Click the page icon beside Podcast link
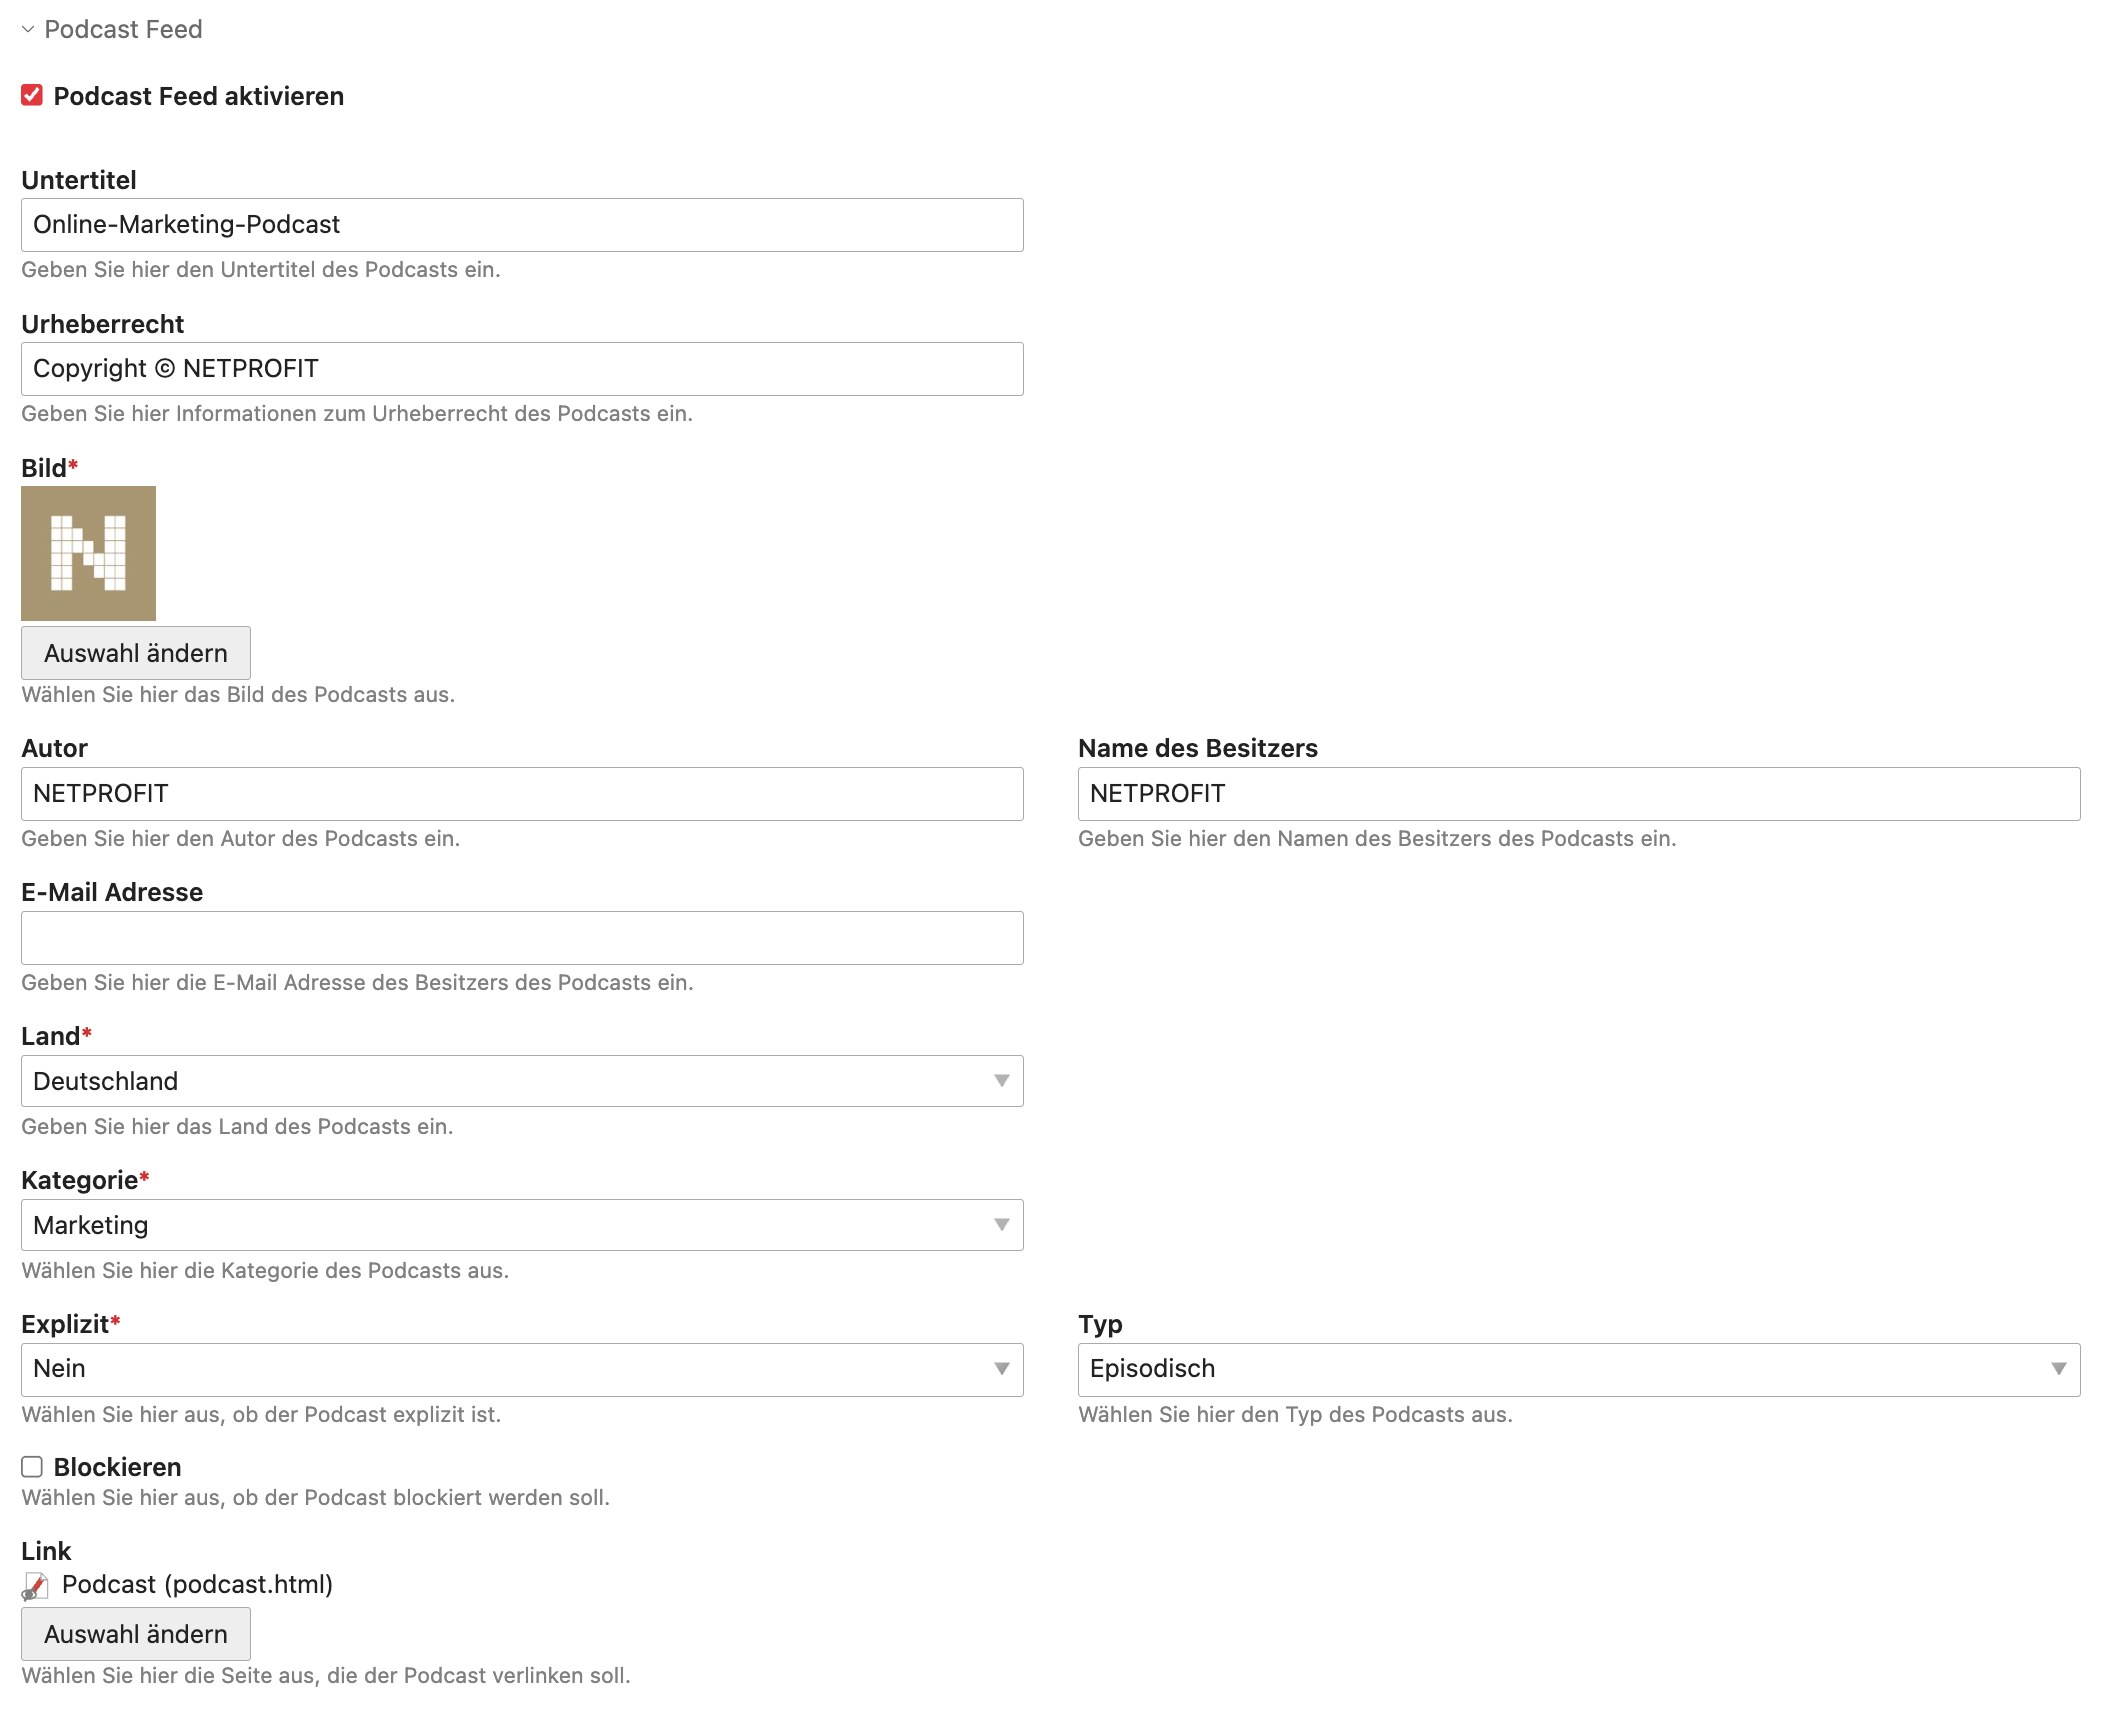Screen dimensions: 2102x1718 (36, 1586)
